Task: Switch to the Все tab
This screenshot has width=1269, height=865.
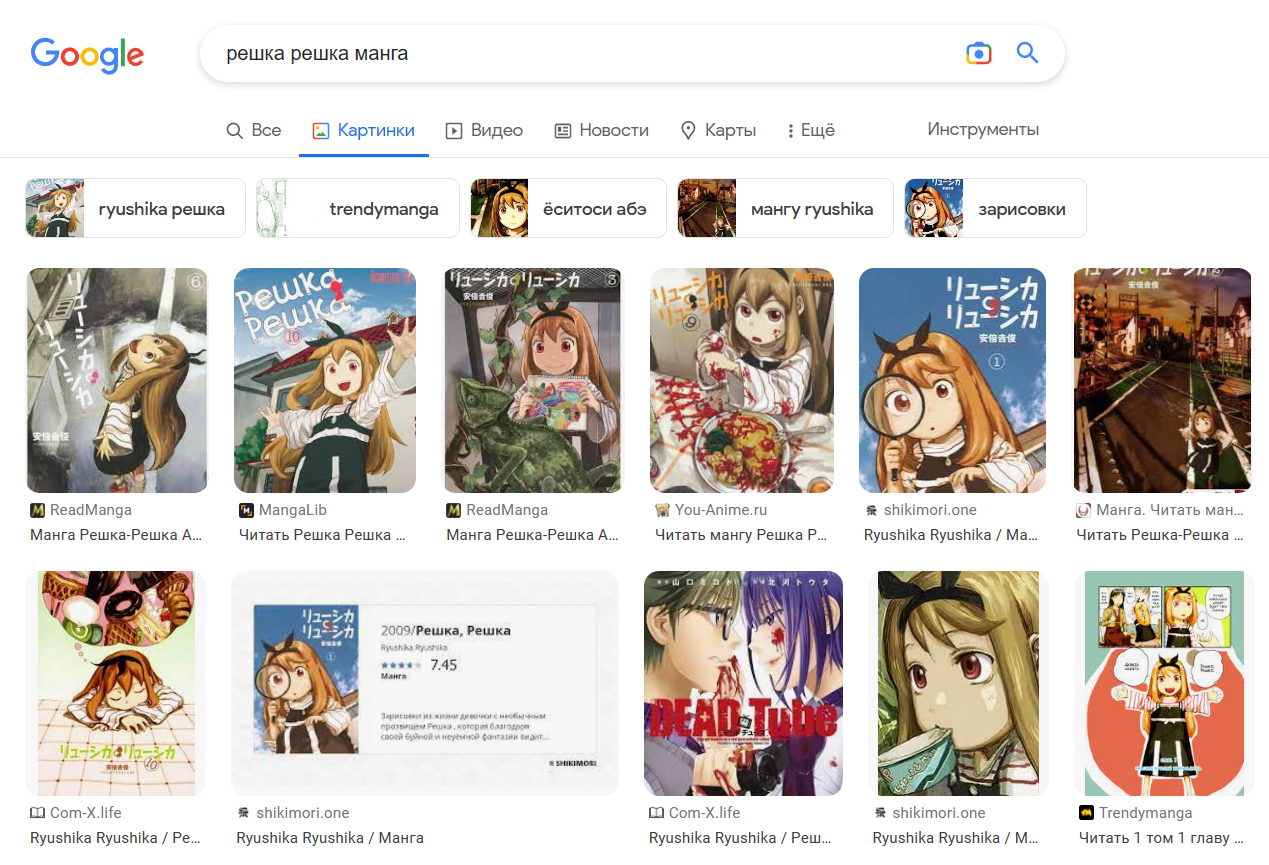Action: coord(254,130)
